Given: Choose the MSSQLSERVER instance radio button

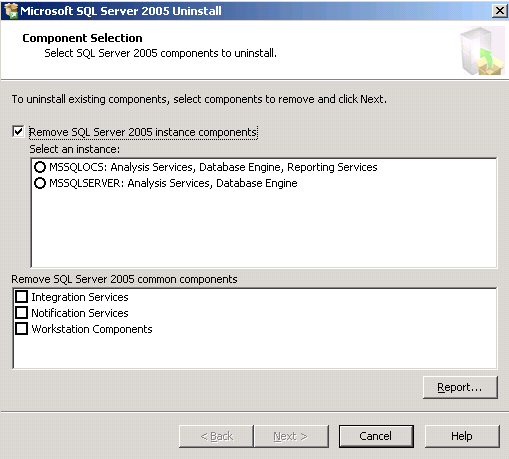Looking at the screenshot, I should click(40, 183).
